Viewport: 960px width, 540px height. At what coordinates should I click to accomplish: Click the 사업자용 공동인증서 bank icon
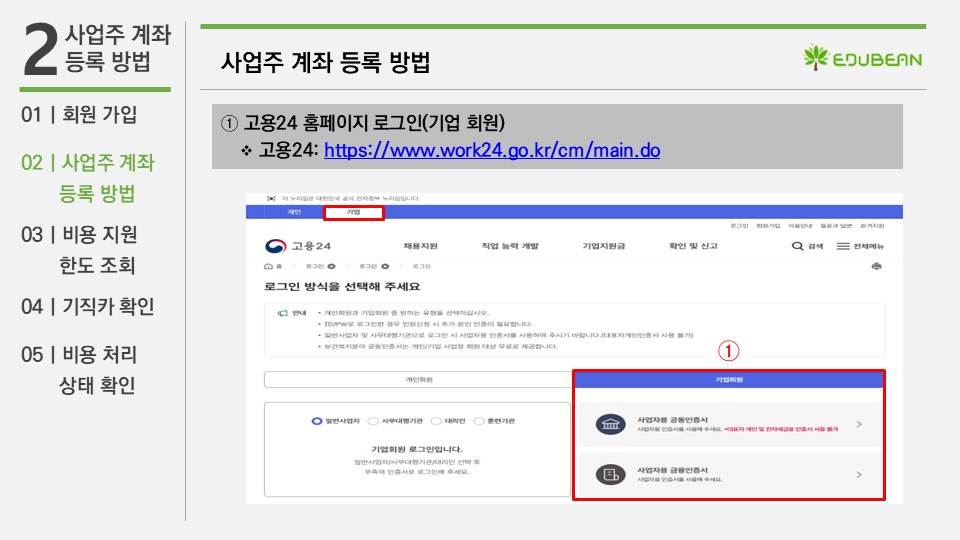608,425
